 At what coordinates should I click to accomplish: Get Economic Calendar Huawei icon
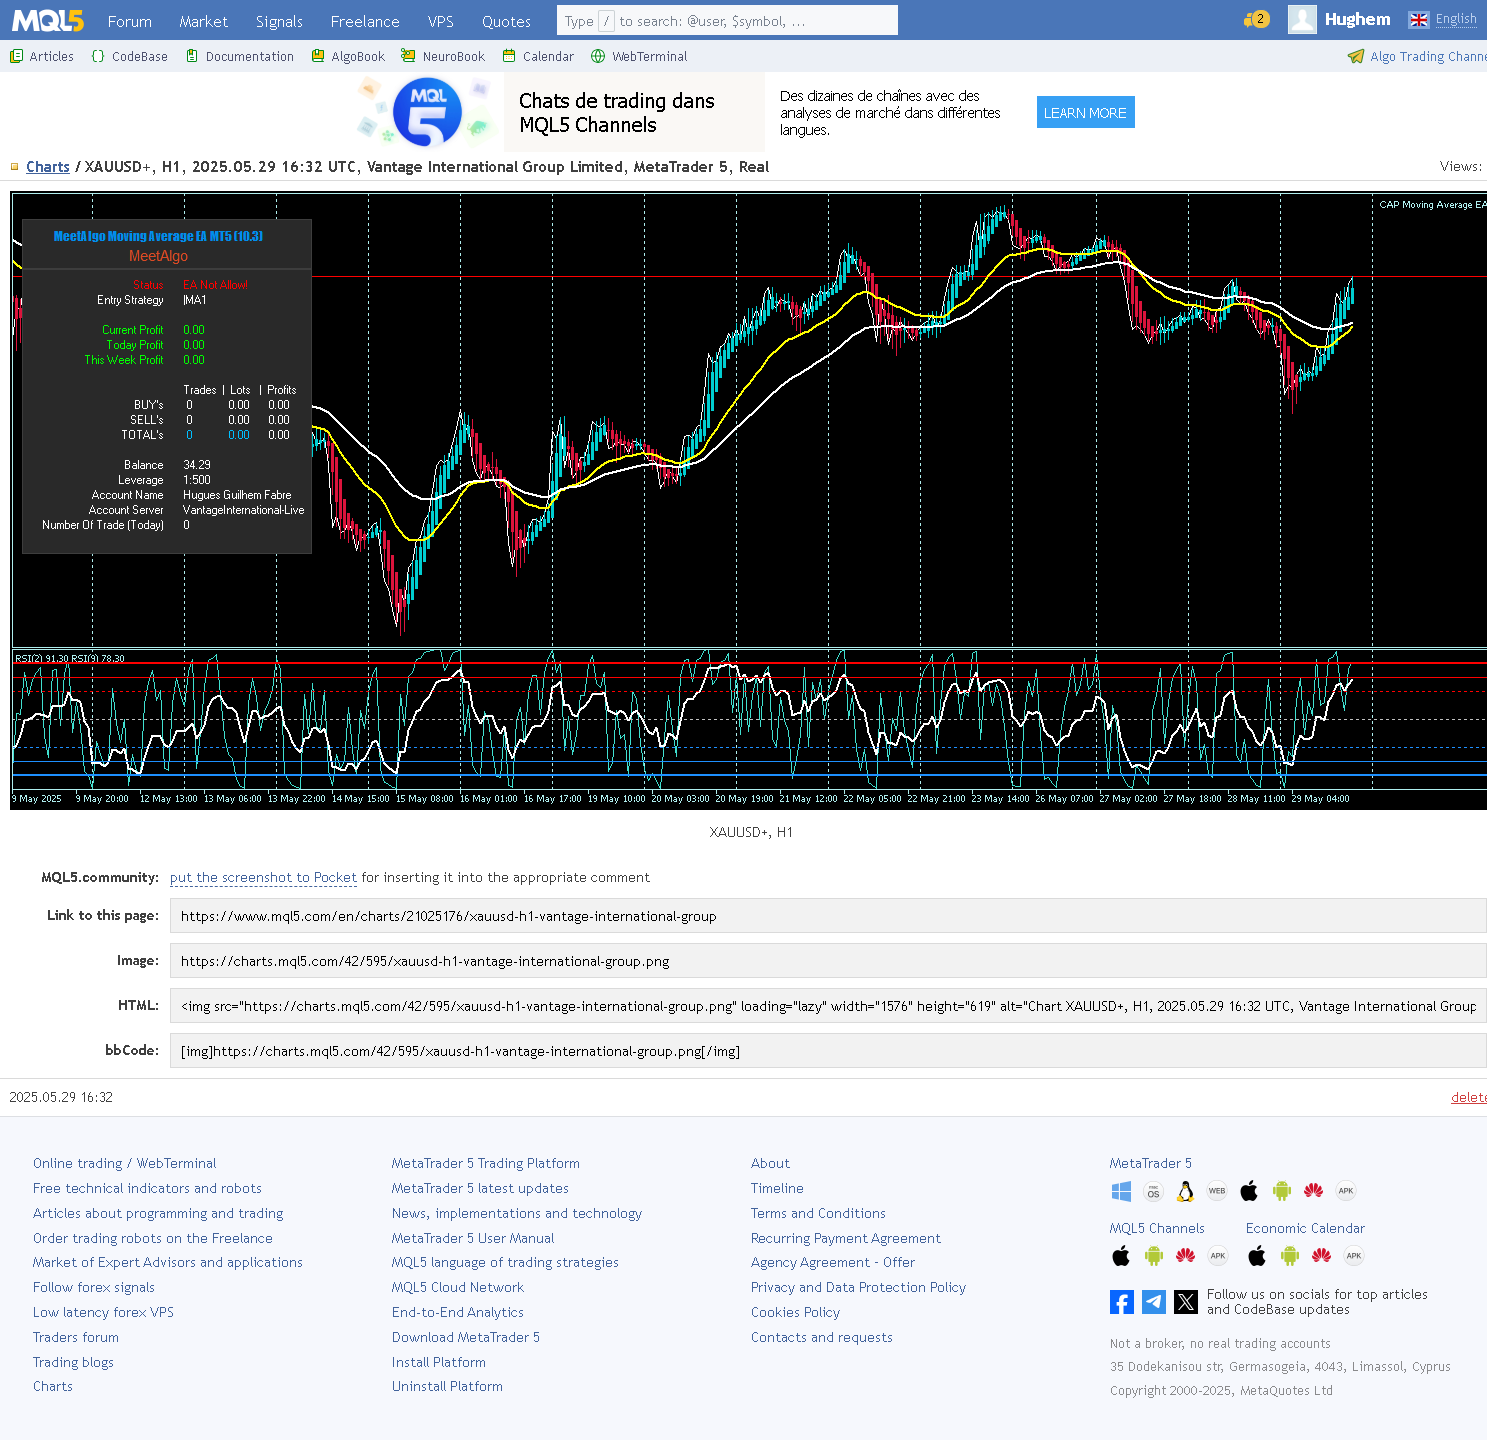(x=1322, y=1256)
